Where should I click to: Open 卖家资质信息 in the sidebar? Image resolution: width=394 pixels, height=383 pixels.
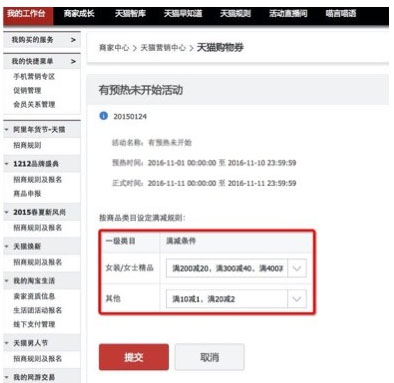[x=34, y=296]
